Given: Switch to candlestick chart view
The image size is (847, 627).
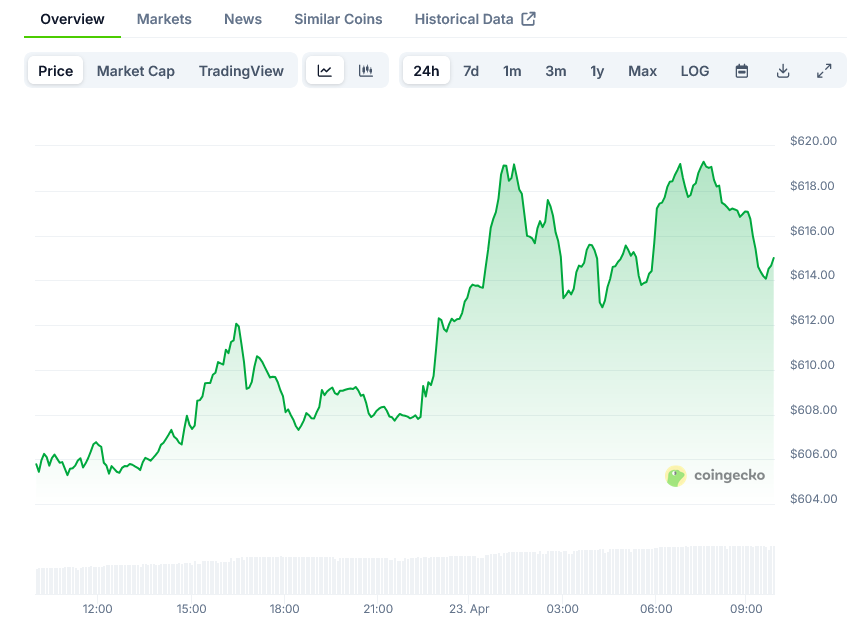Looking at the screenshot, I should coord(366,71).
